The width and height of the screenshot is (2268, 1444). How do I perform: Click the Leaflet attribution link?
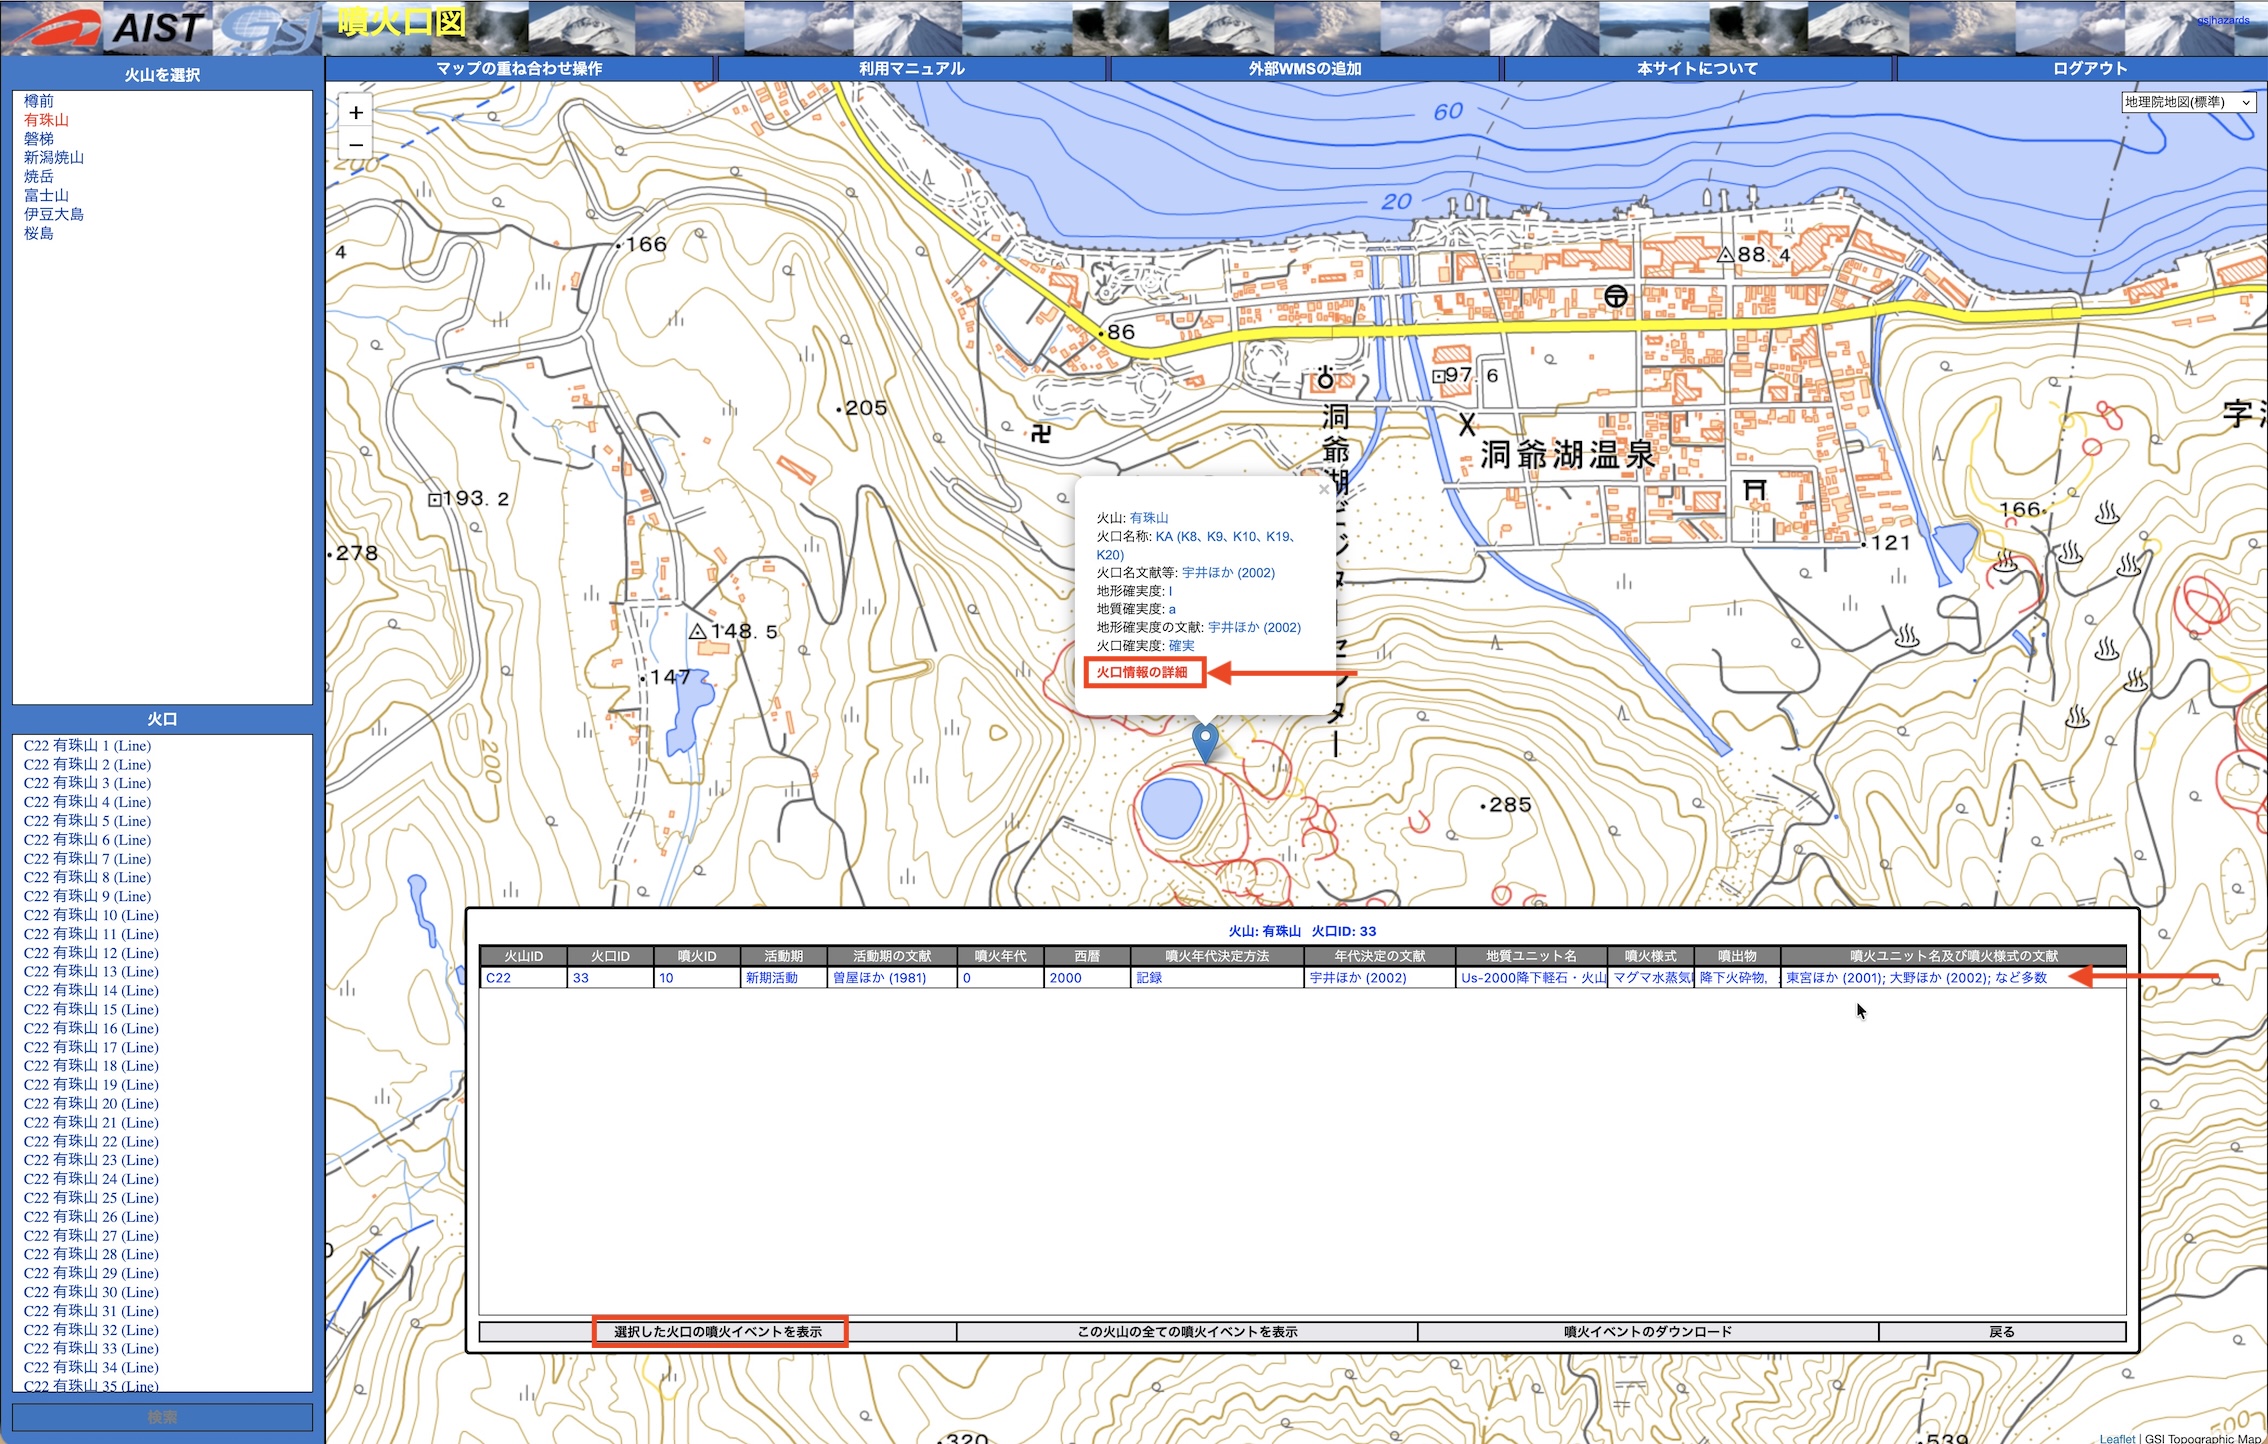[x=2116, y=1438]
